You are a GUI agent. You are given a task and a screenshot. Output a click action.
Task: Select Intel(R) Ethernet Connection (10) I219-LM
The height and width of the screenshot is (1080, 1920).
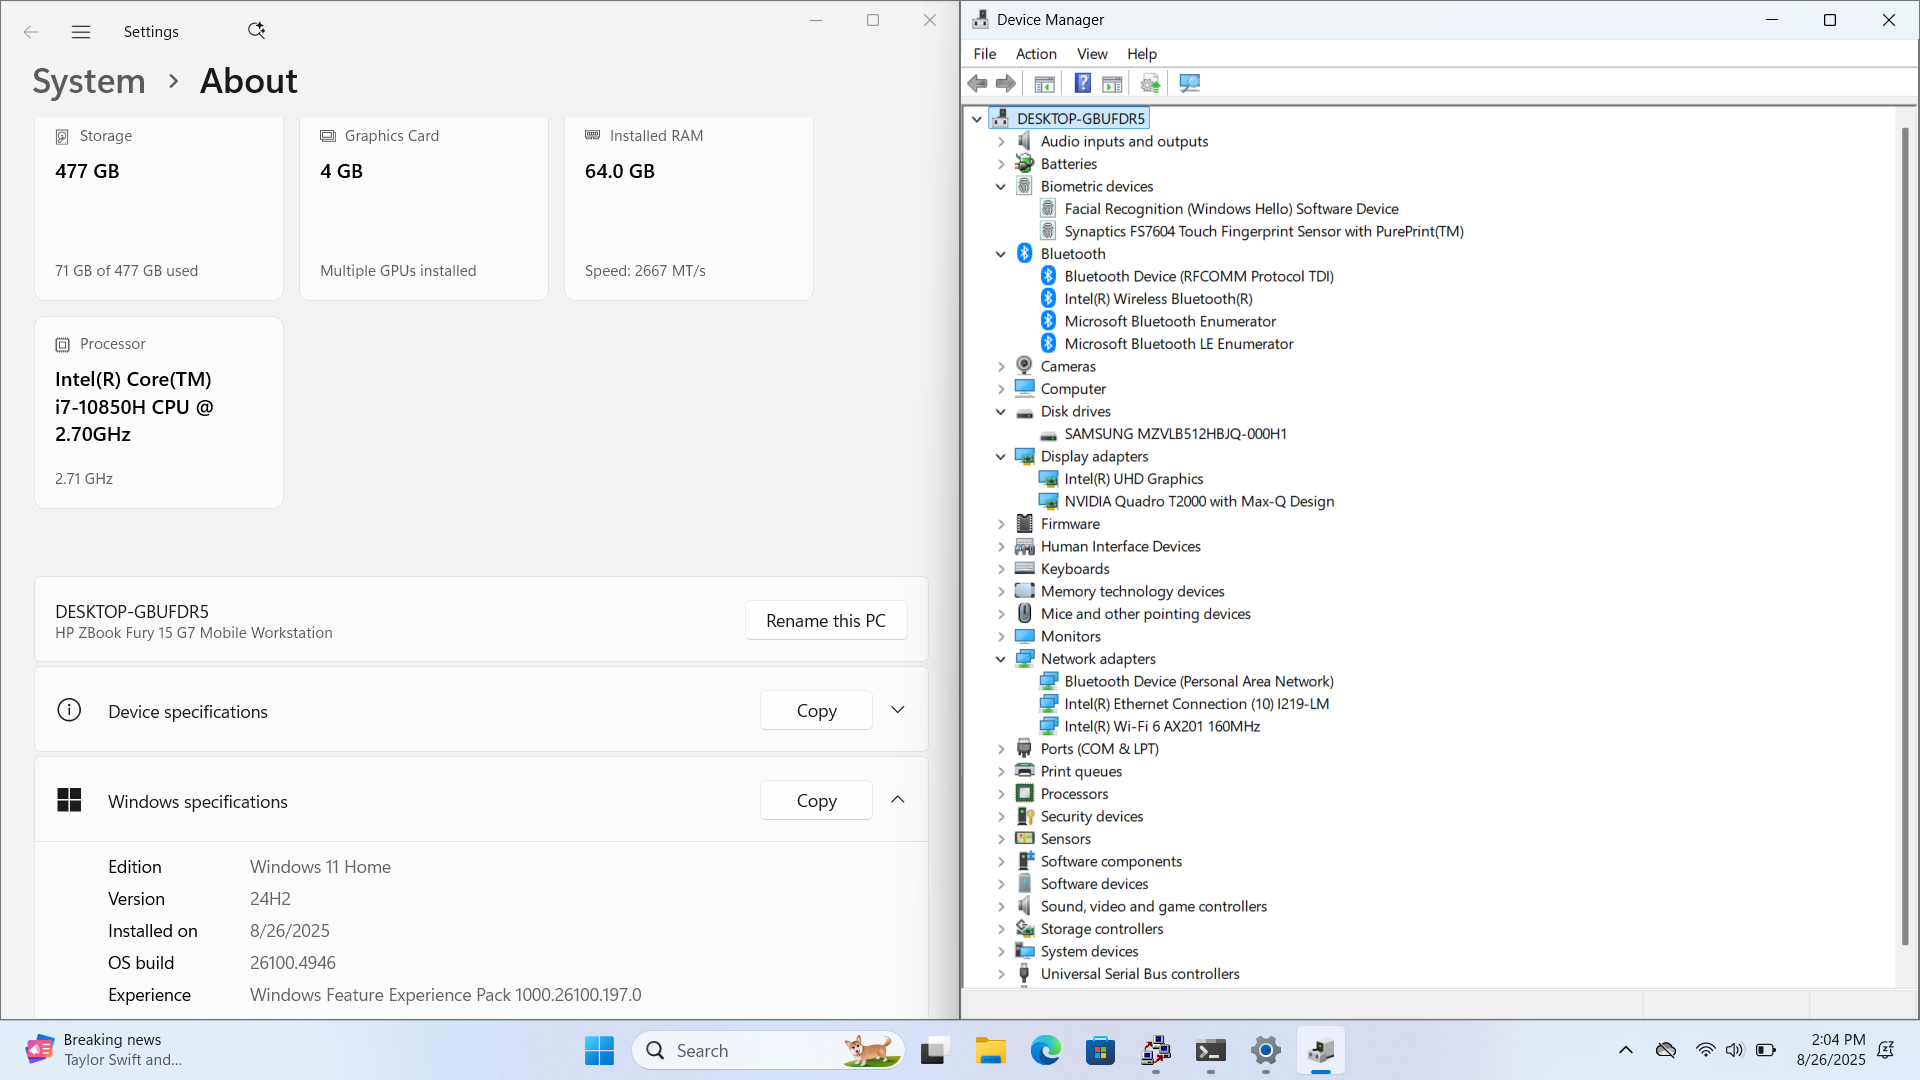[1196, 704]
